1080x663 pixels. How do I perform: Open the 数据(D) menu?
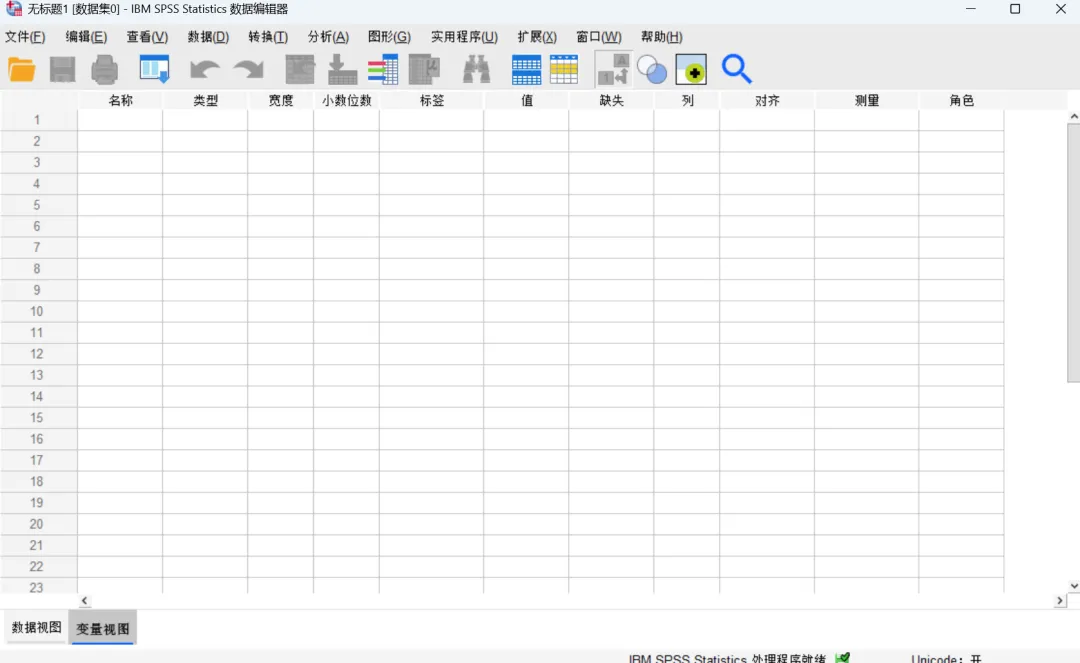tap(208, 37)
